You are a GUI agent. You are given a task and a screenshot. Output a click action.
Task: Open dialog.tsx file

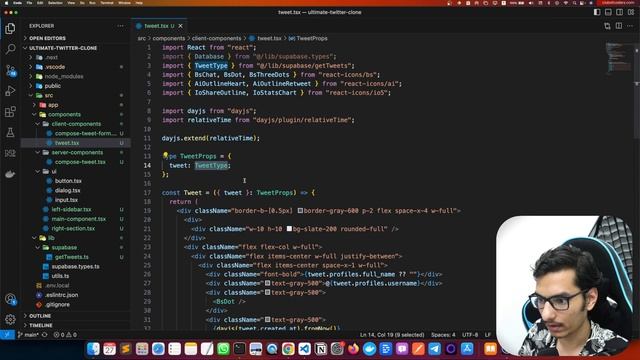click(76, 191)
